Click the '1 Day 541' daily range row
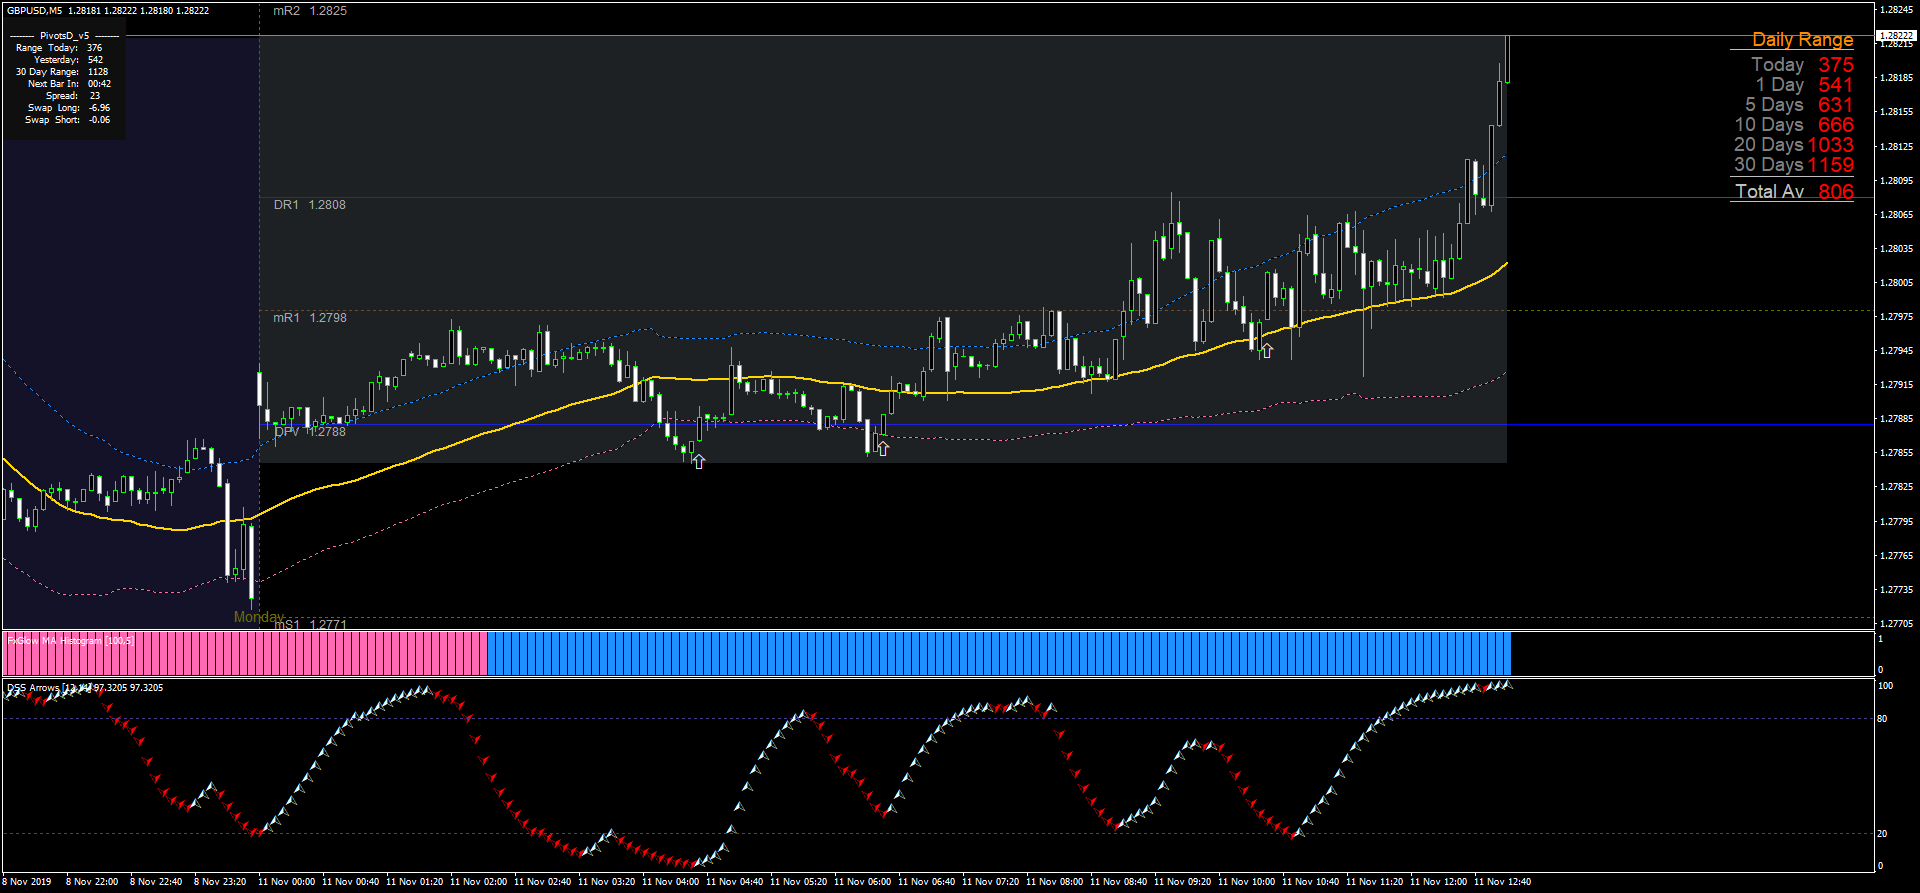Image resolution: width=1920 pixels, height=893 pixels. 1804,85
